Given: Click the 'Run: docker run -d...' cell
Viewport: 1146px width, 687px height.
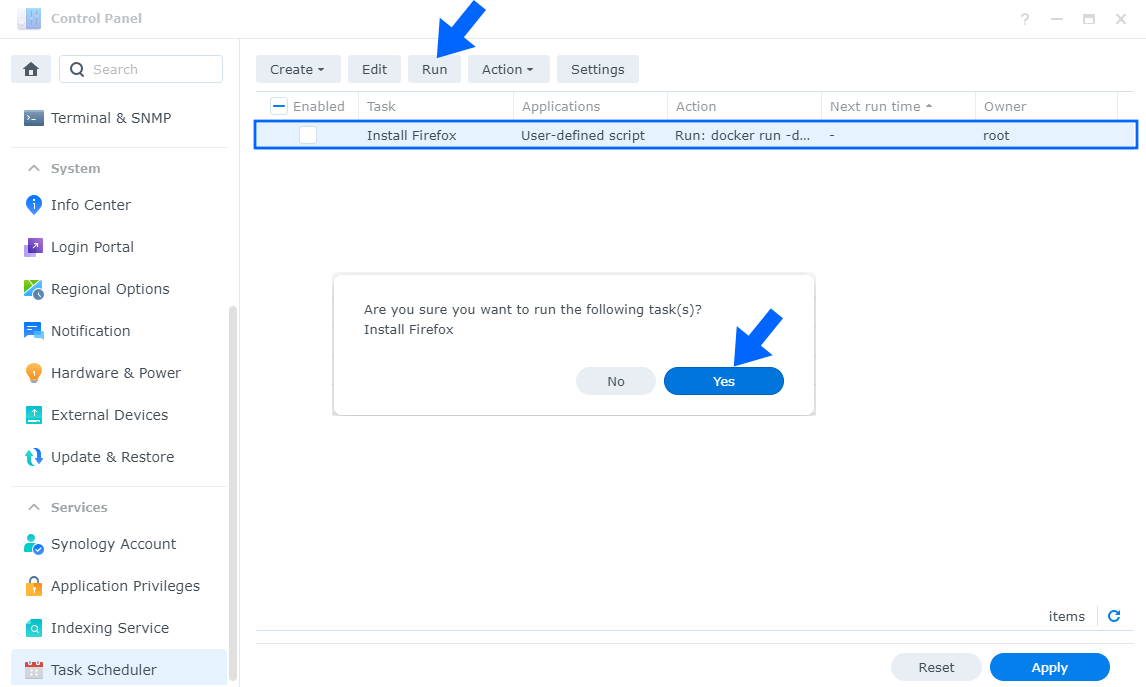Looking at the screenshot, I should tap(742, 135).
